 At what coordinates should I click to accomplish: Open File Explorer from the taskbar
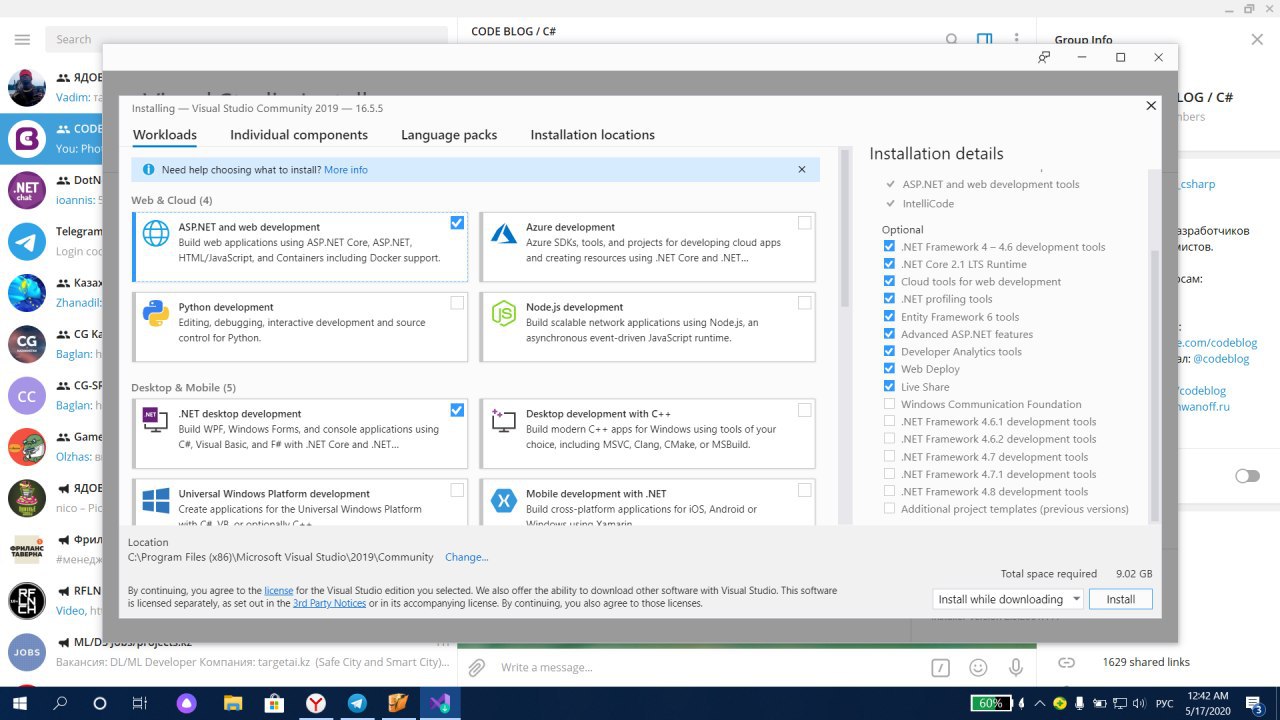232,703
